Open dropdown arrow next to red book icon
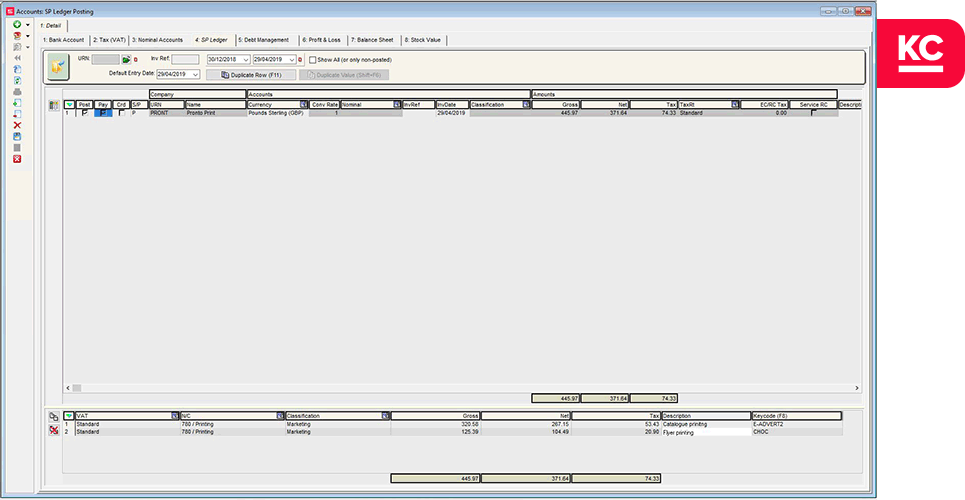Screen dimensions: 965x500 [28, 36]
